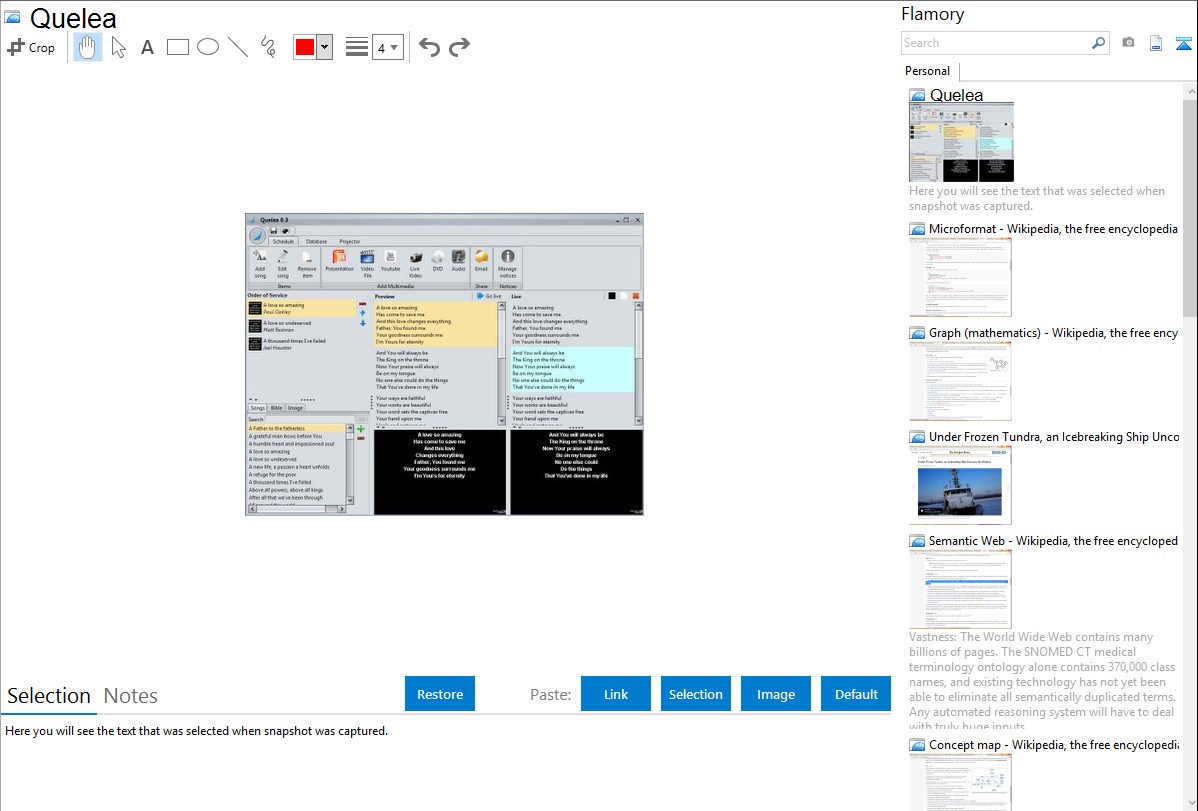1198x811 pixels.
Task: Click the line thickness icon
Action: click(x=356, y=47)
